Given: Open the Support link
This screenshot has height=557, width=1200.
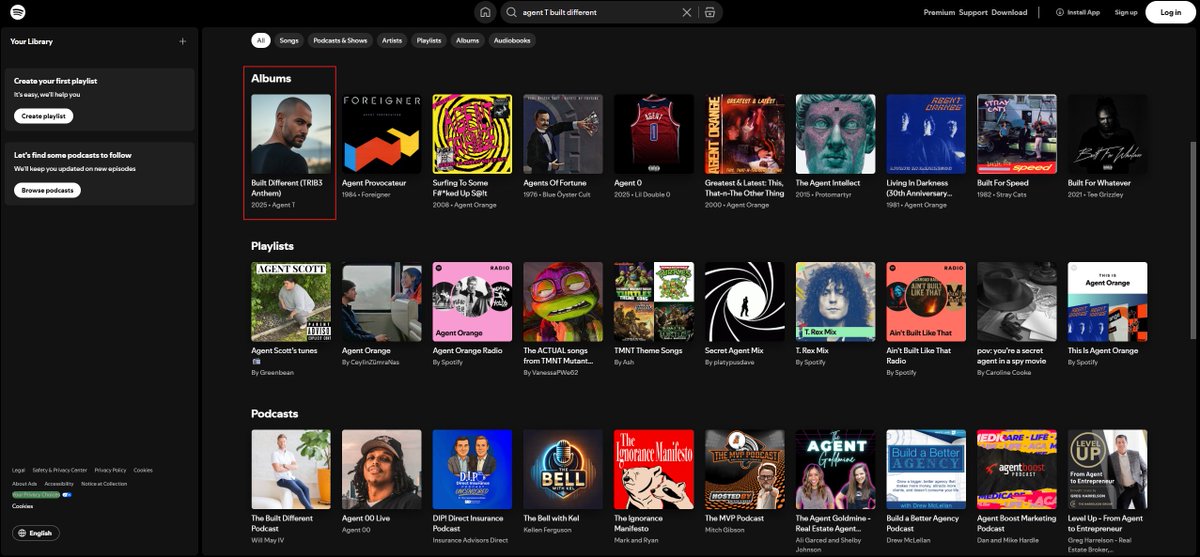Looking at the screenshot, I should (x=973, y=12).
